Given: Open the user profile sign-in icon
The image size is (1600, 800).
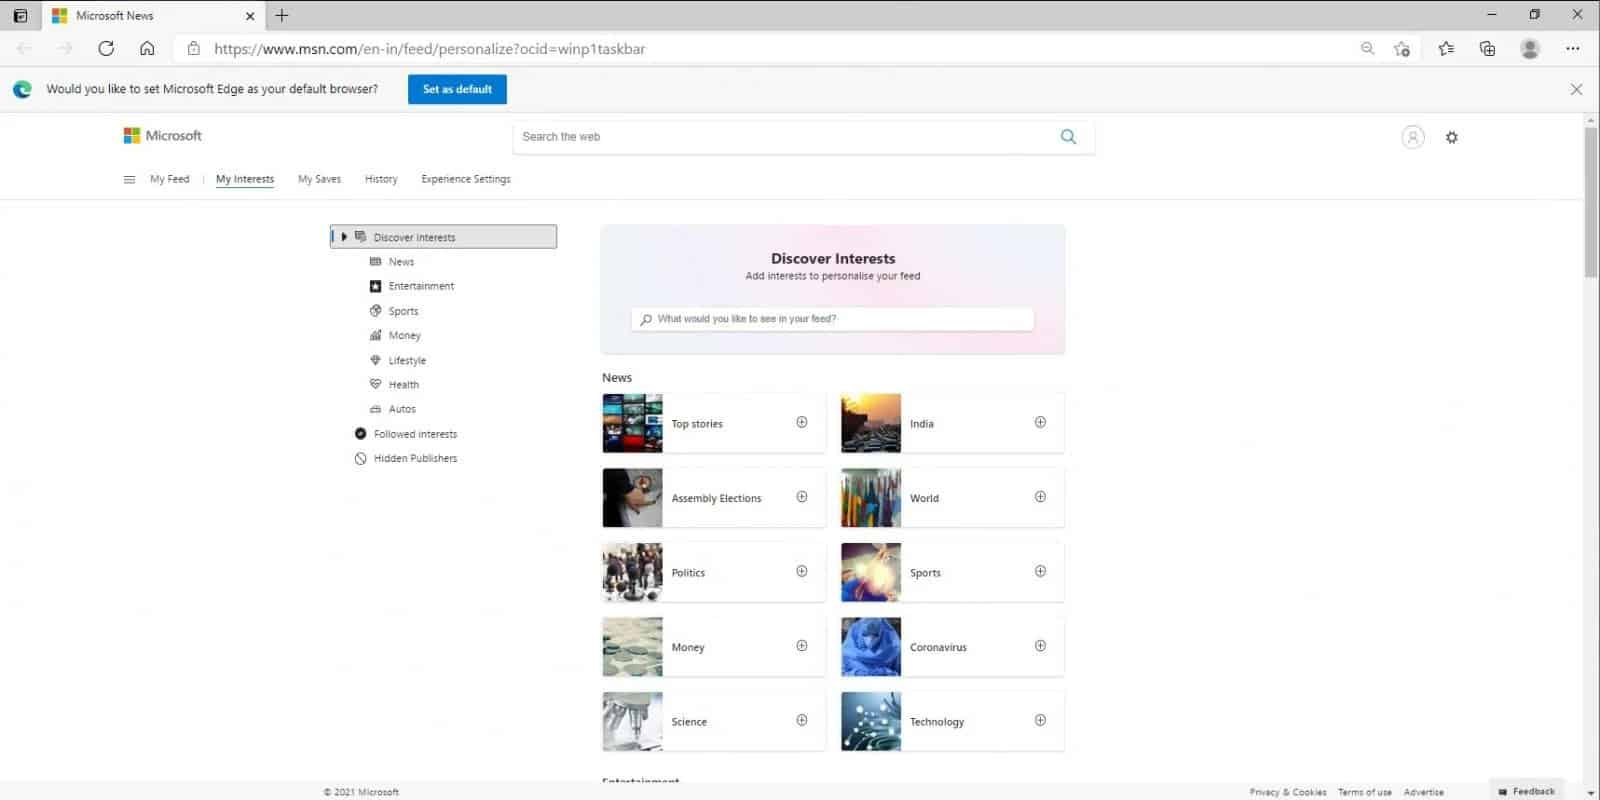Looking at the screenshot, I should [1412, 138].
